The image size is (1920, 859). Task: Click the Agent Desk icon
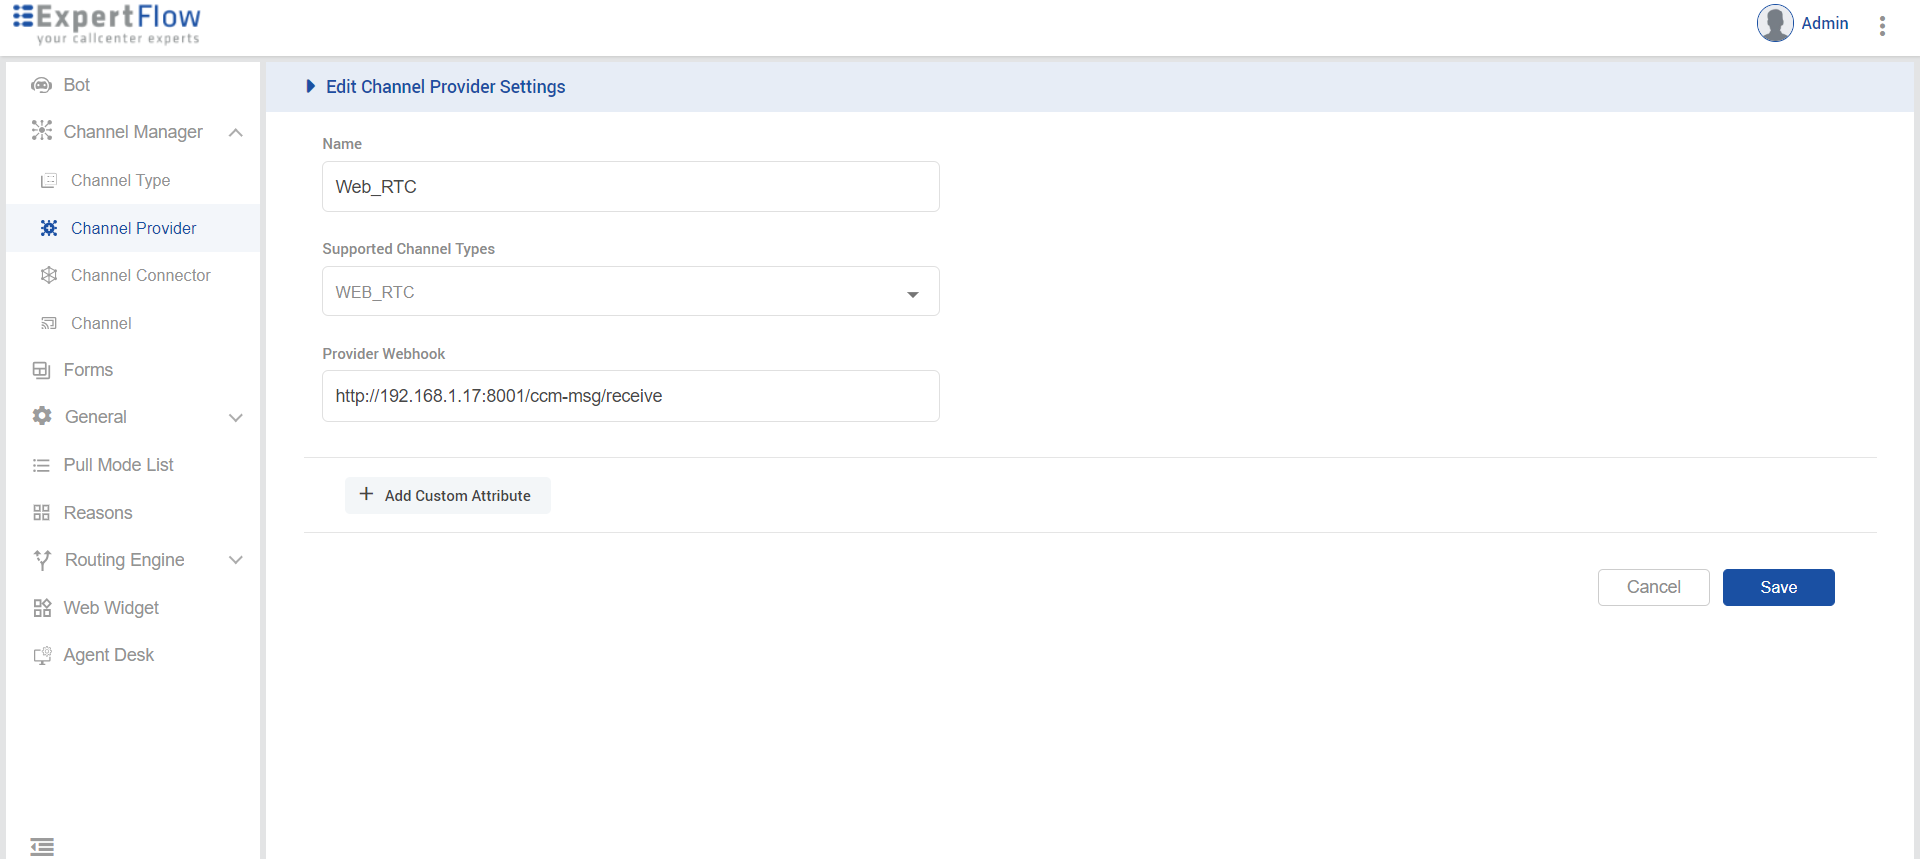[x=42, y=656]
